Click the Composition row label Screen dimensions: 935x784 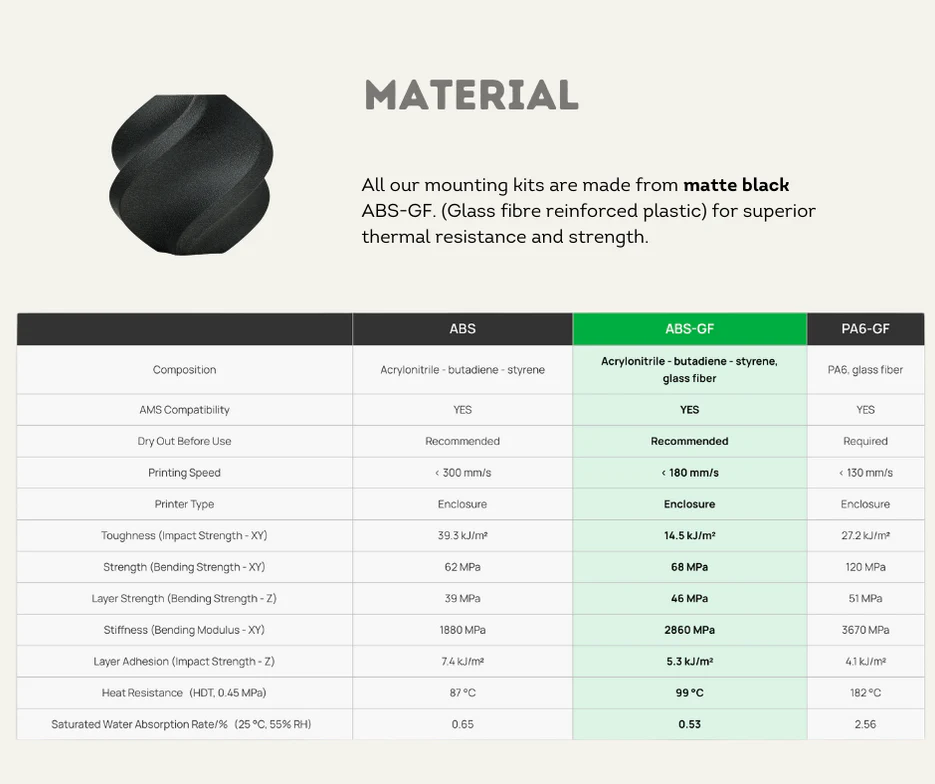point(184,370)
